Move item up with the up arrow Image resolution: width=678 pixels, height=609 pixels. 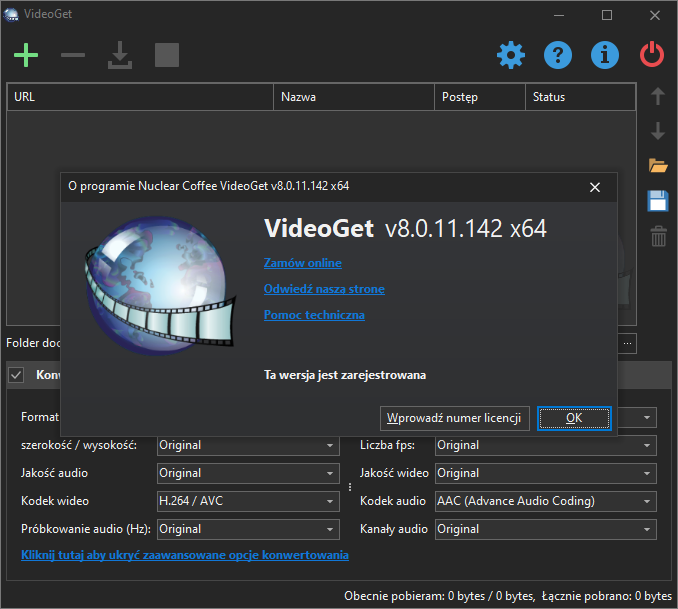(x=658, y=96)
